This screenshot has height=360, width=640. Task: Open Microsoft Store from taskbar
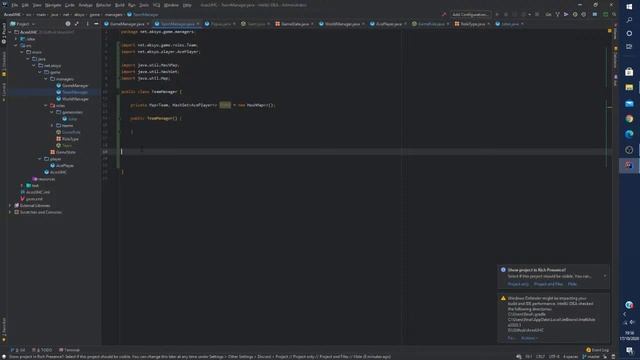point(629,72)
